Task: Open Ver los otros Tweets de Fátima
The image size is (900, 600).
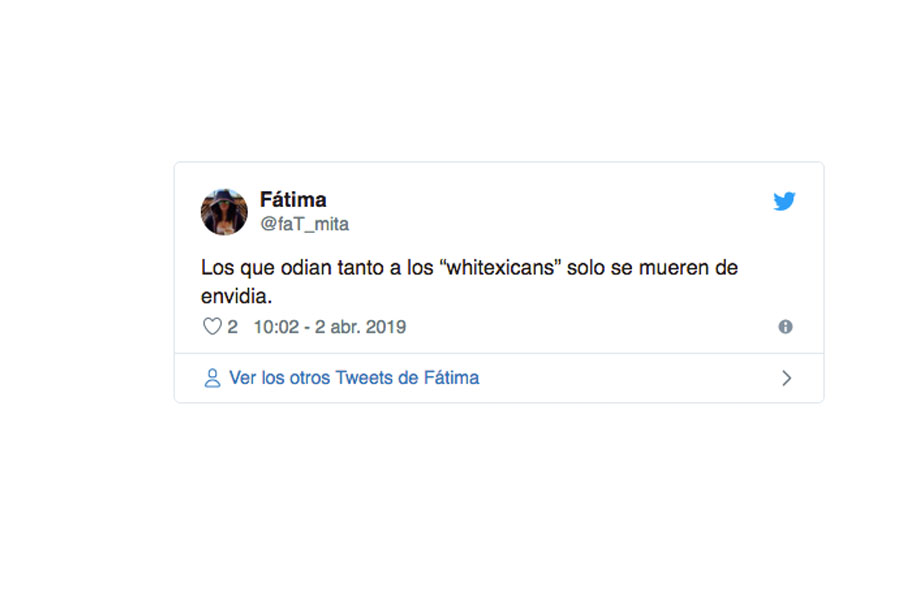Action: click(x=354, y=378)
